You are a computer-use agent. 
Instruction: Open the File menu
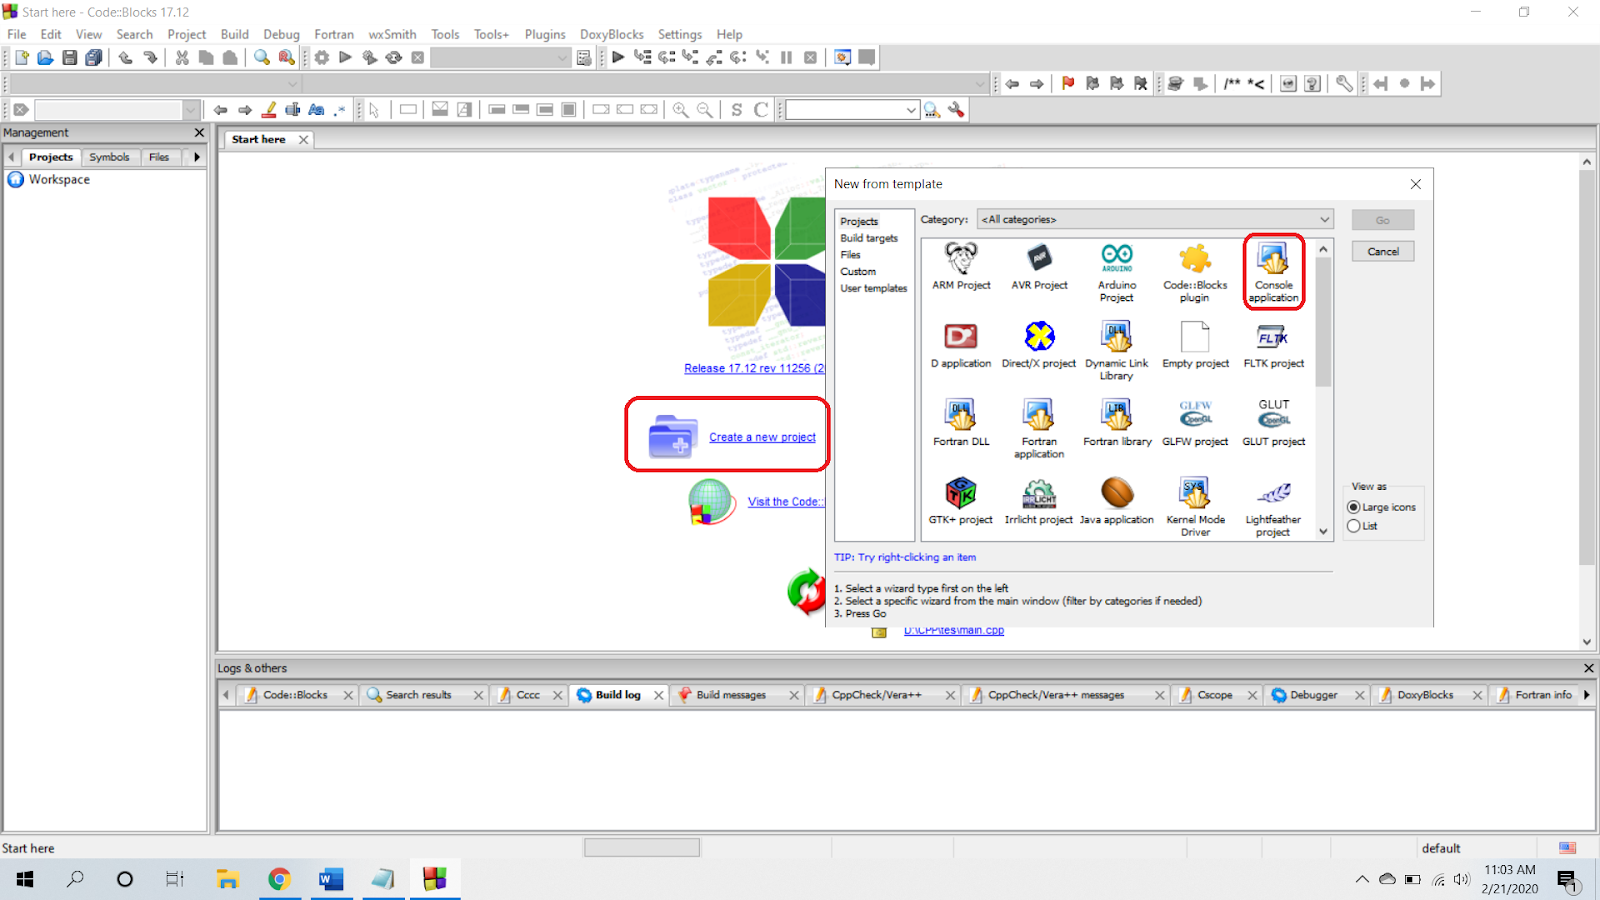click(17, 34)
